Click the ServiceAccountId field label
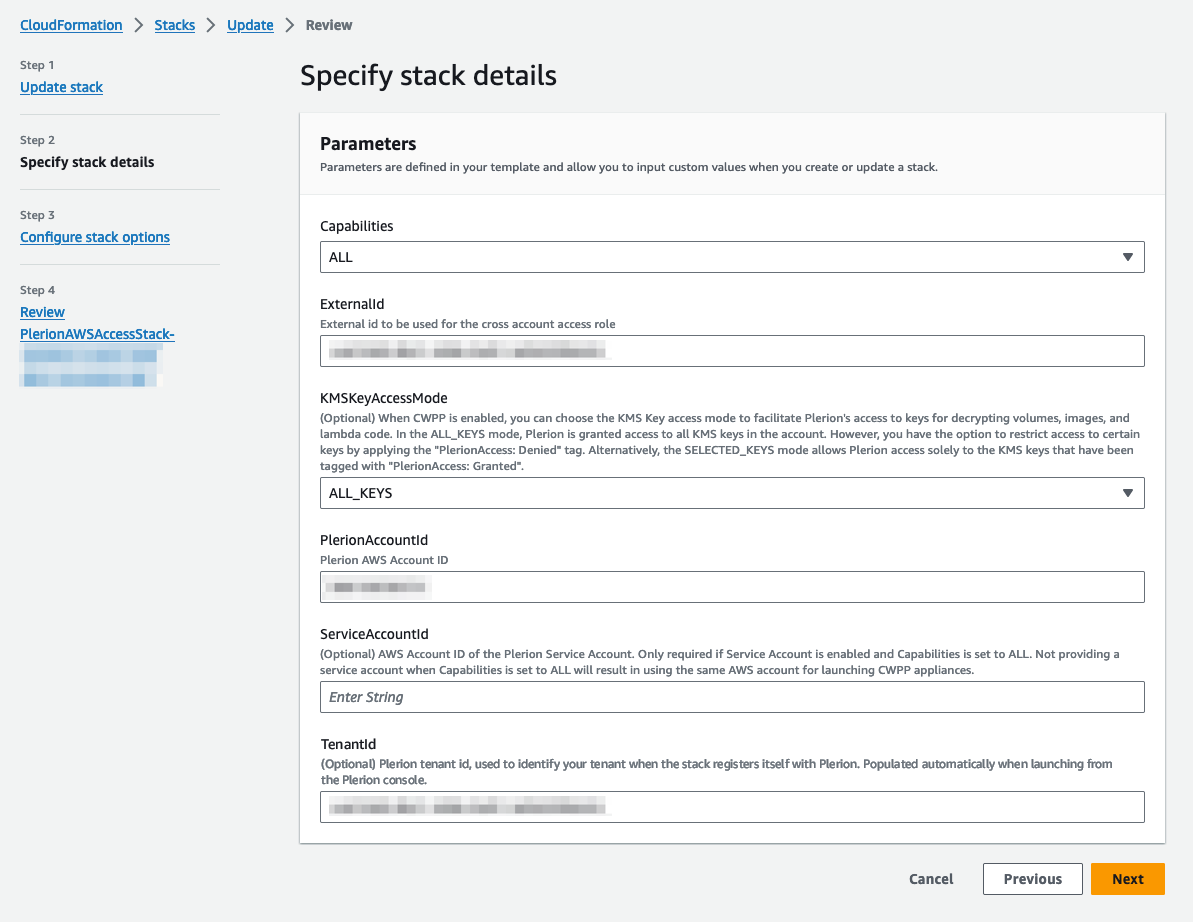Viewport: 1193px width, 922px height. coord(374,634)
